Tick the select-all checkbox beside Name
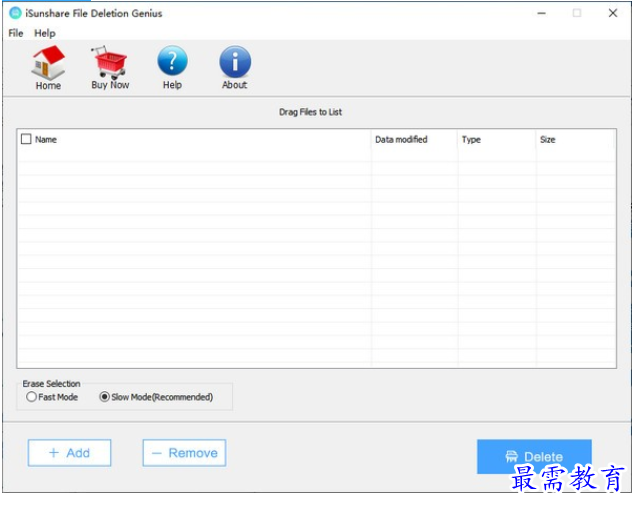The image size is (633, 510). point(26,139)
